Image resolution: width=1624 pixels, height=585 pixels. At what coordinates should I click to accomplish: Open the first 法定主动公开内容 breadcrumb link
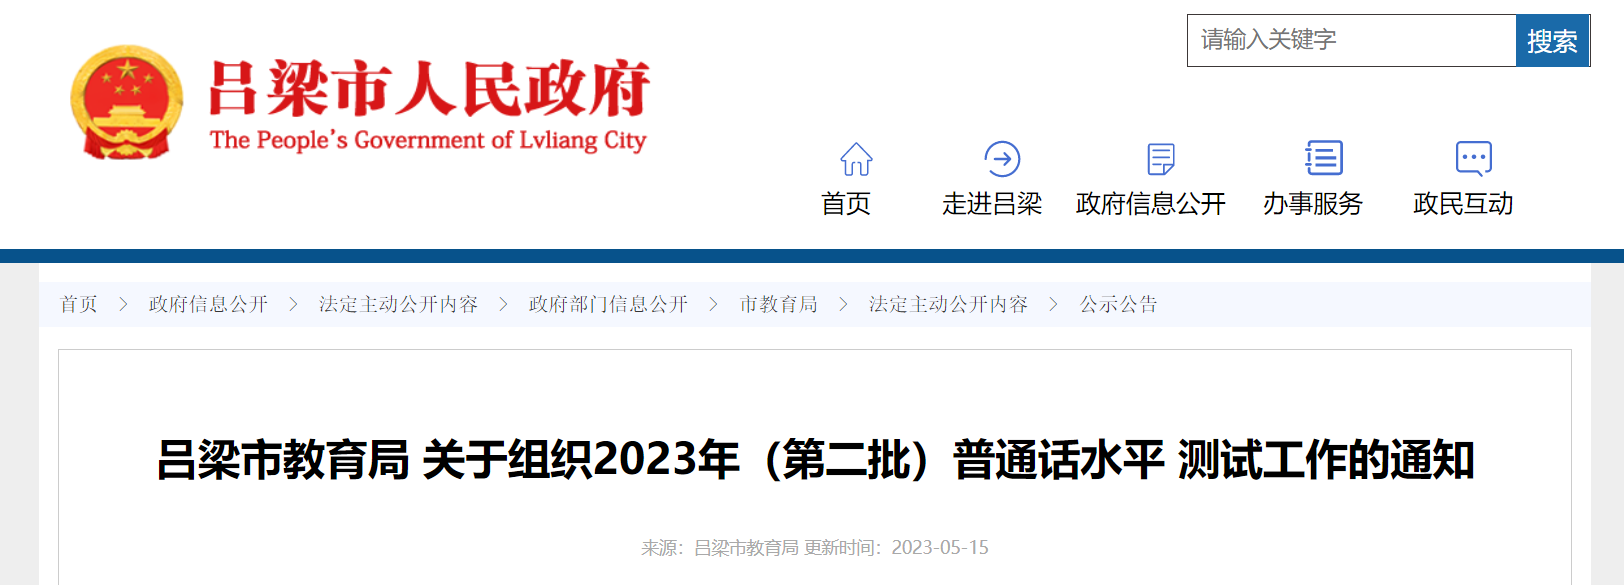398,304
